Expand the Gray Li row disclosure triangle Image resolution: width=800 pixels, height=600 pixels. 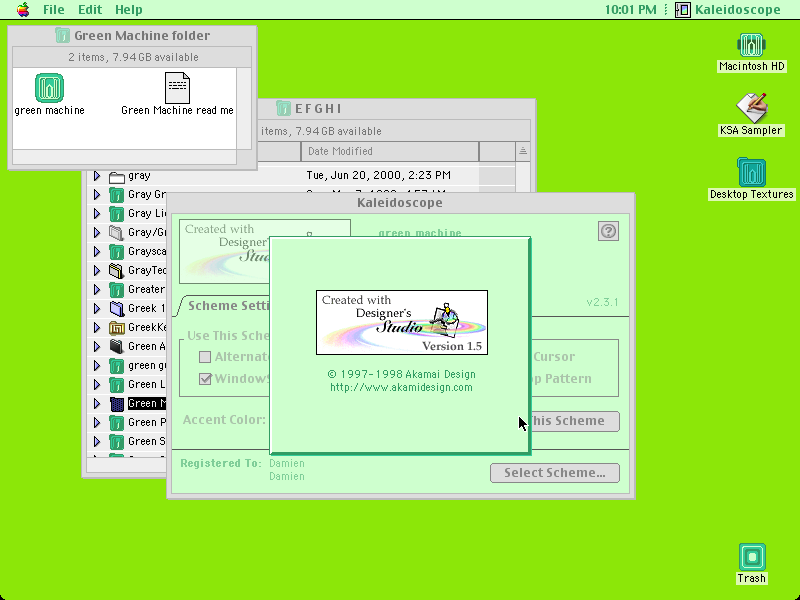96,214
